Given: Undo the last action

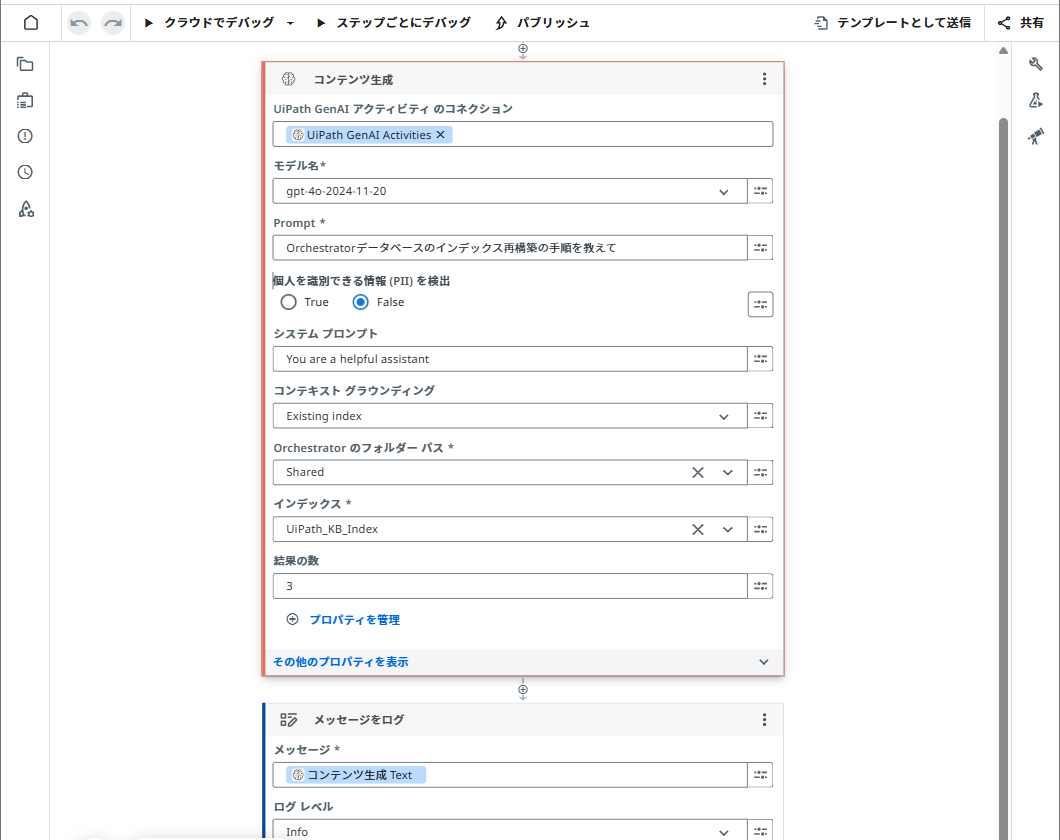Looking at the screenshot, I should tap(79, 23).
